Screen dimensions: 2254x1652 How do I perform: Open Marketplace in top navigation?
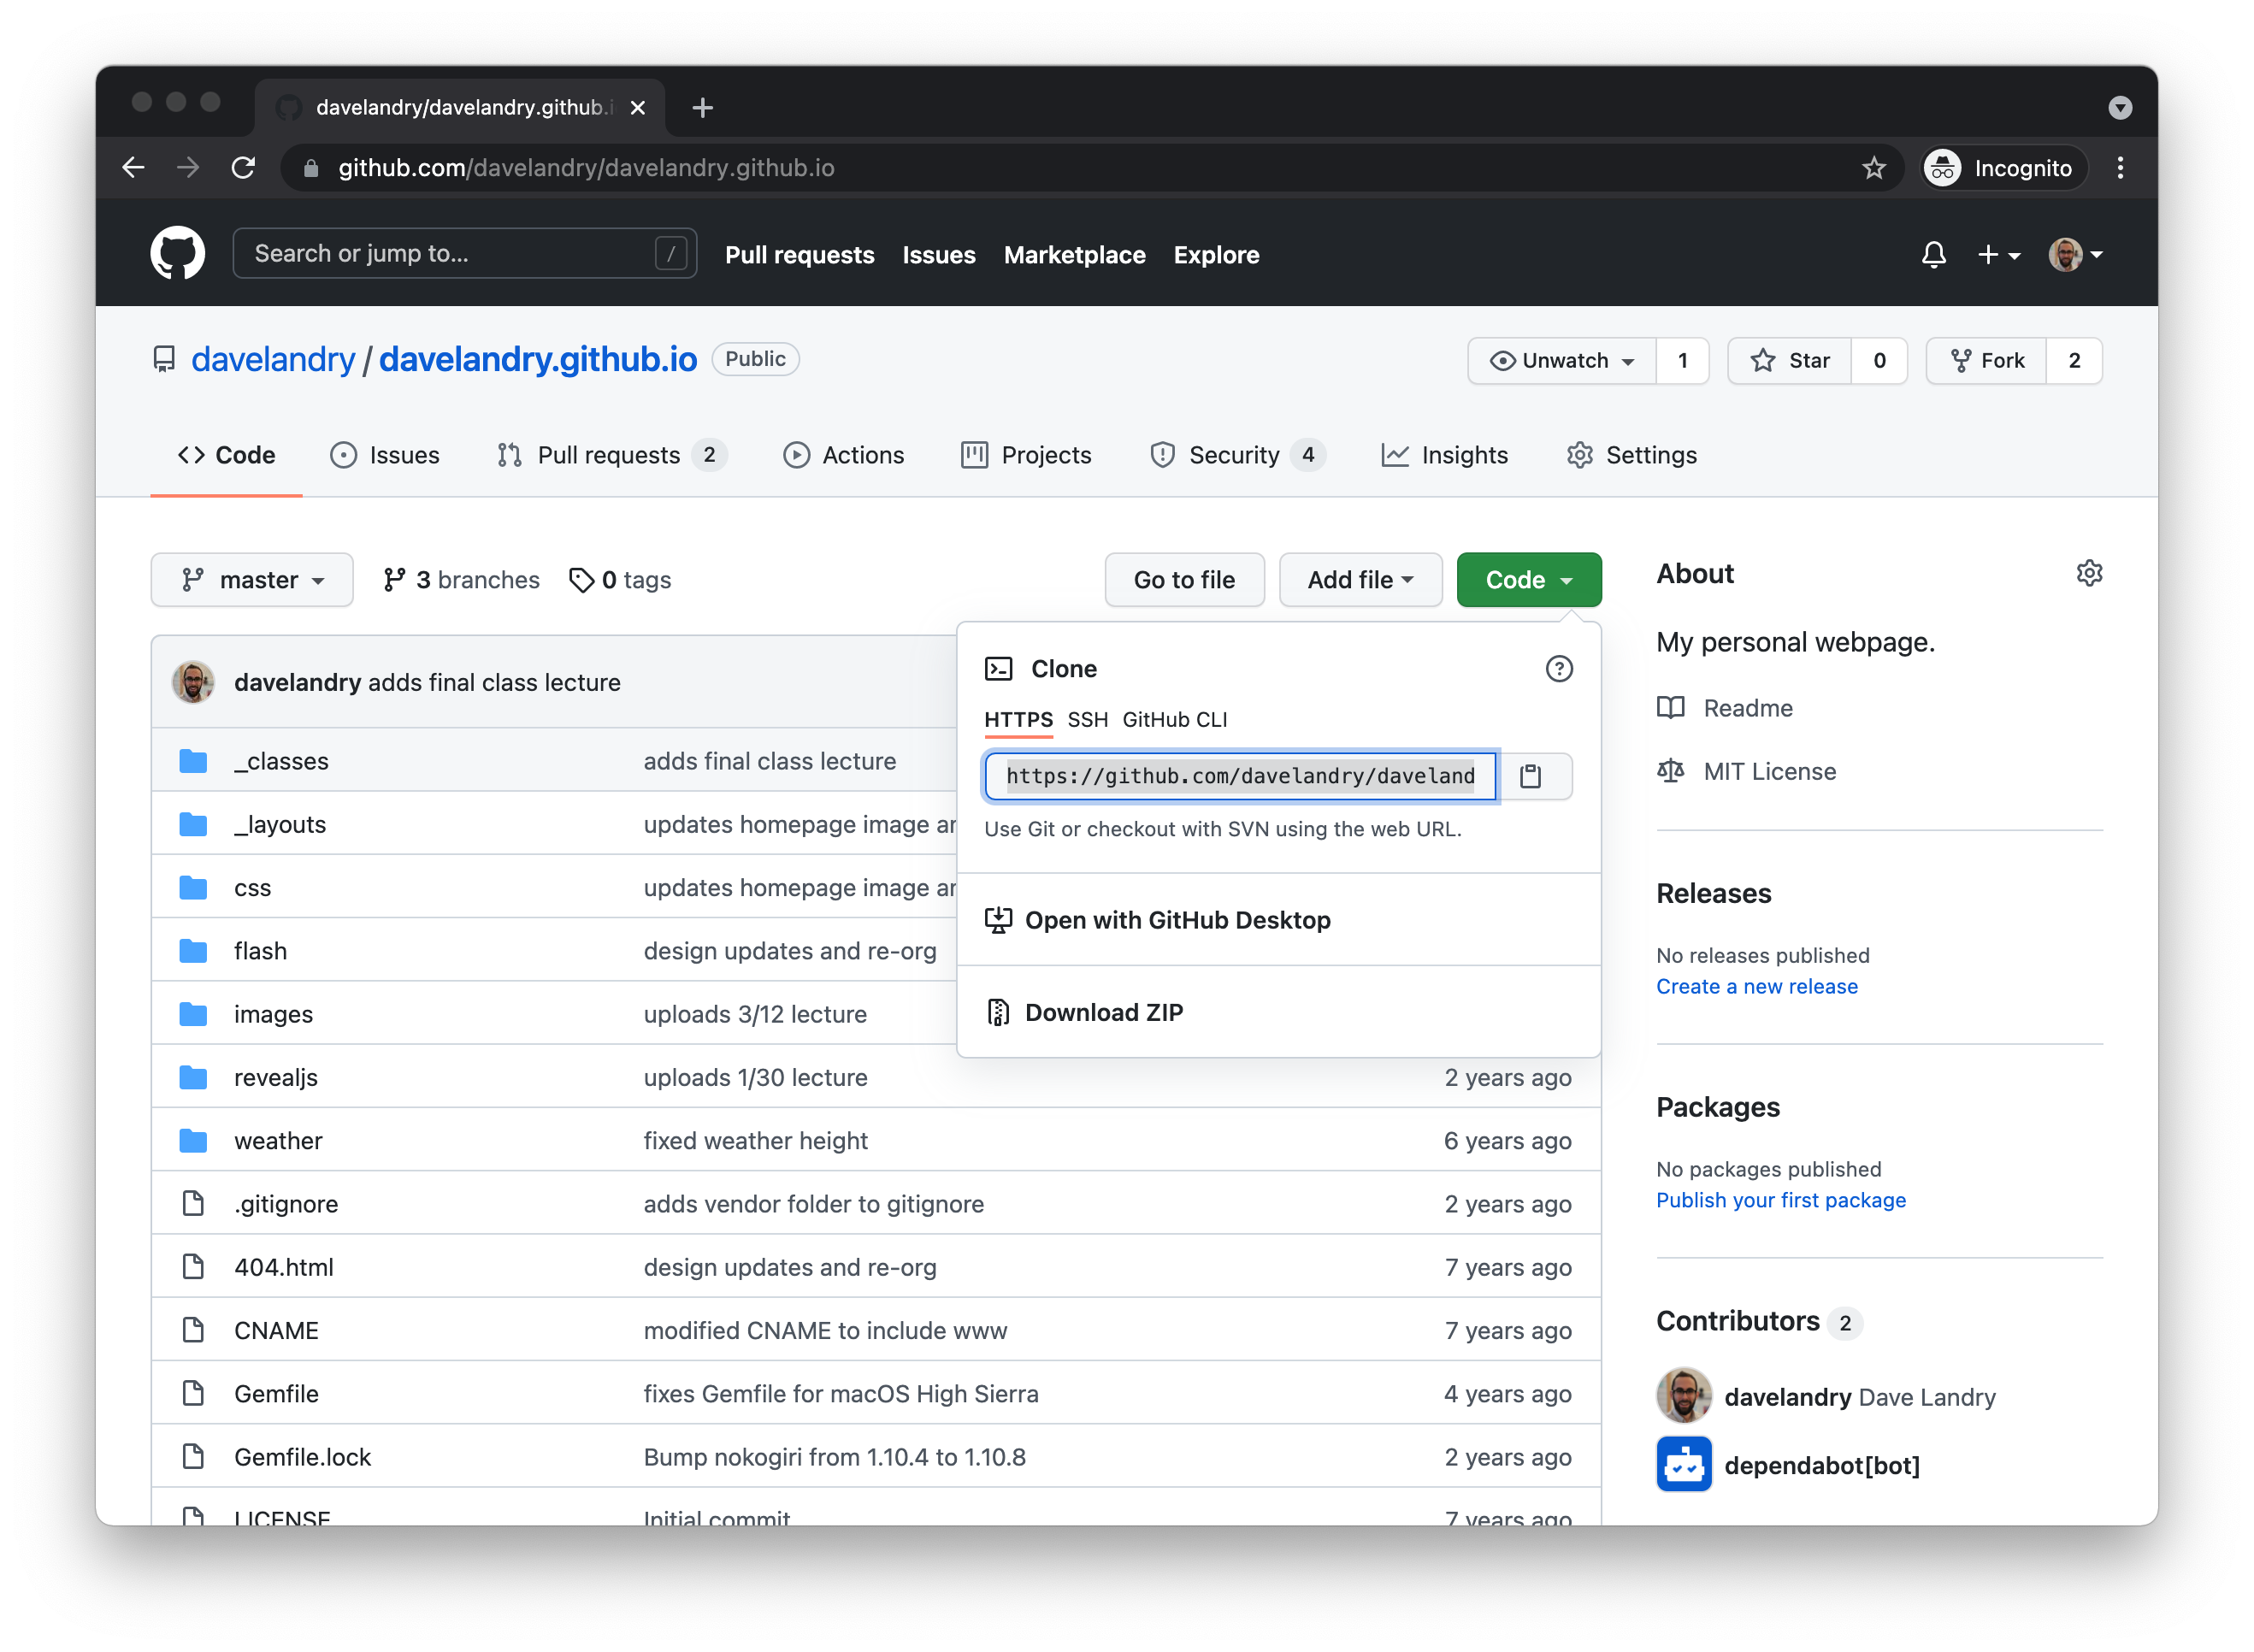tap(1074, 255)
